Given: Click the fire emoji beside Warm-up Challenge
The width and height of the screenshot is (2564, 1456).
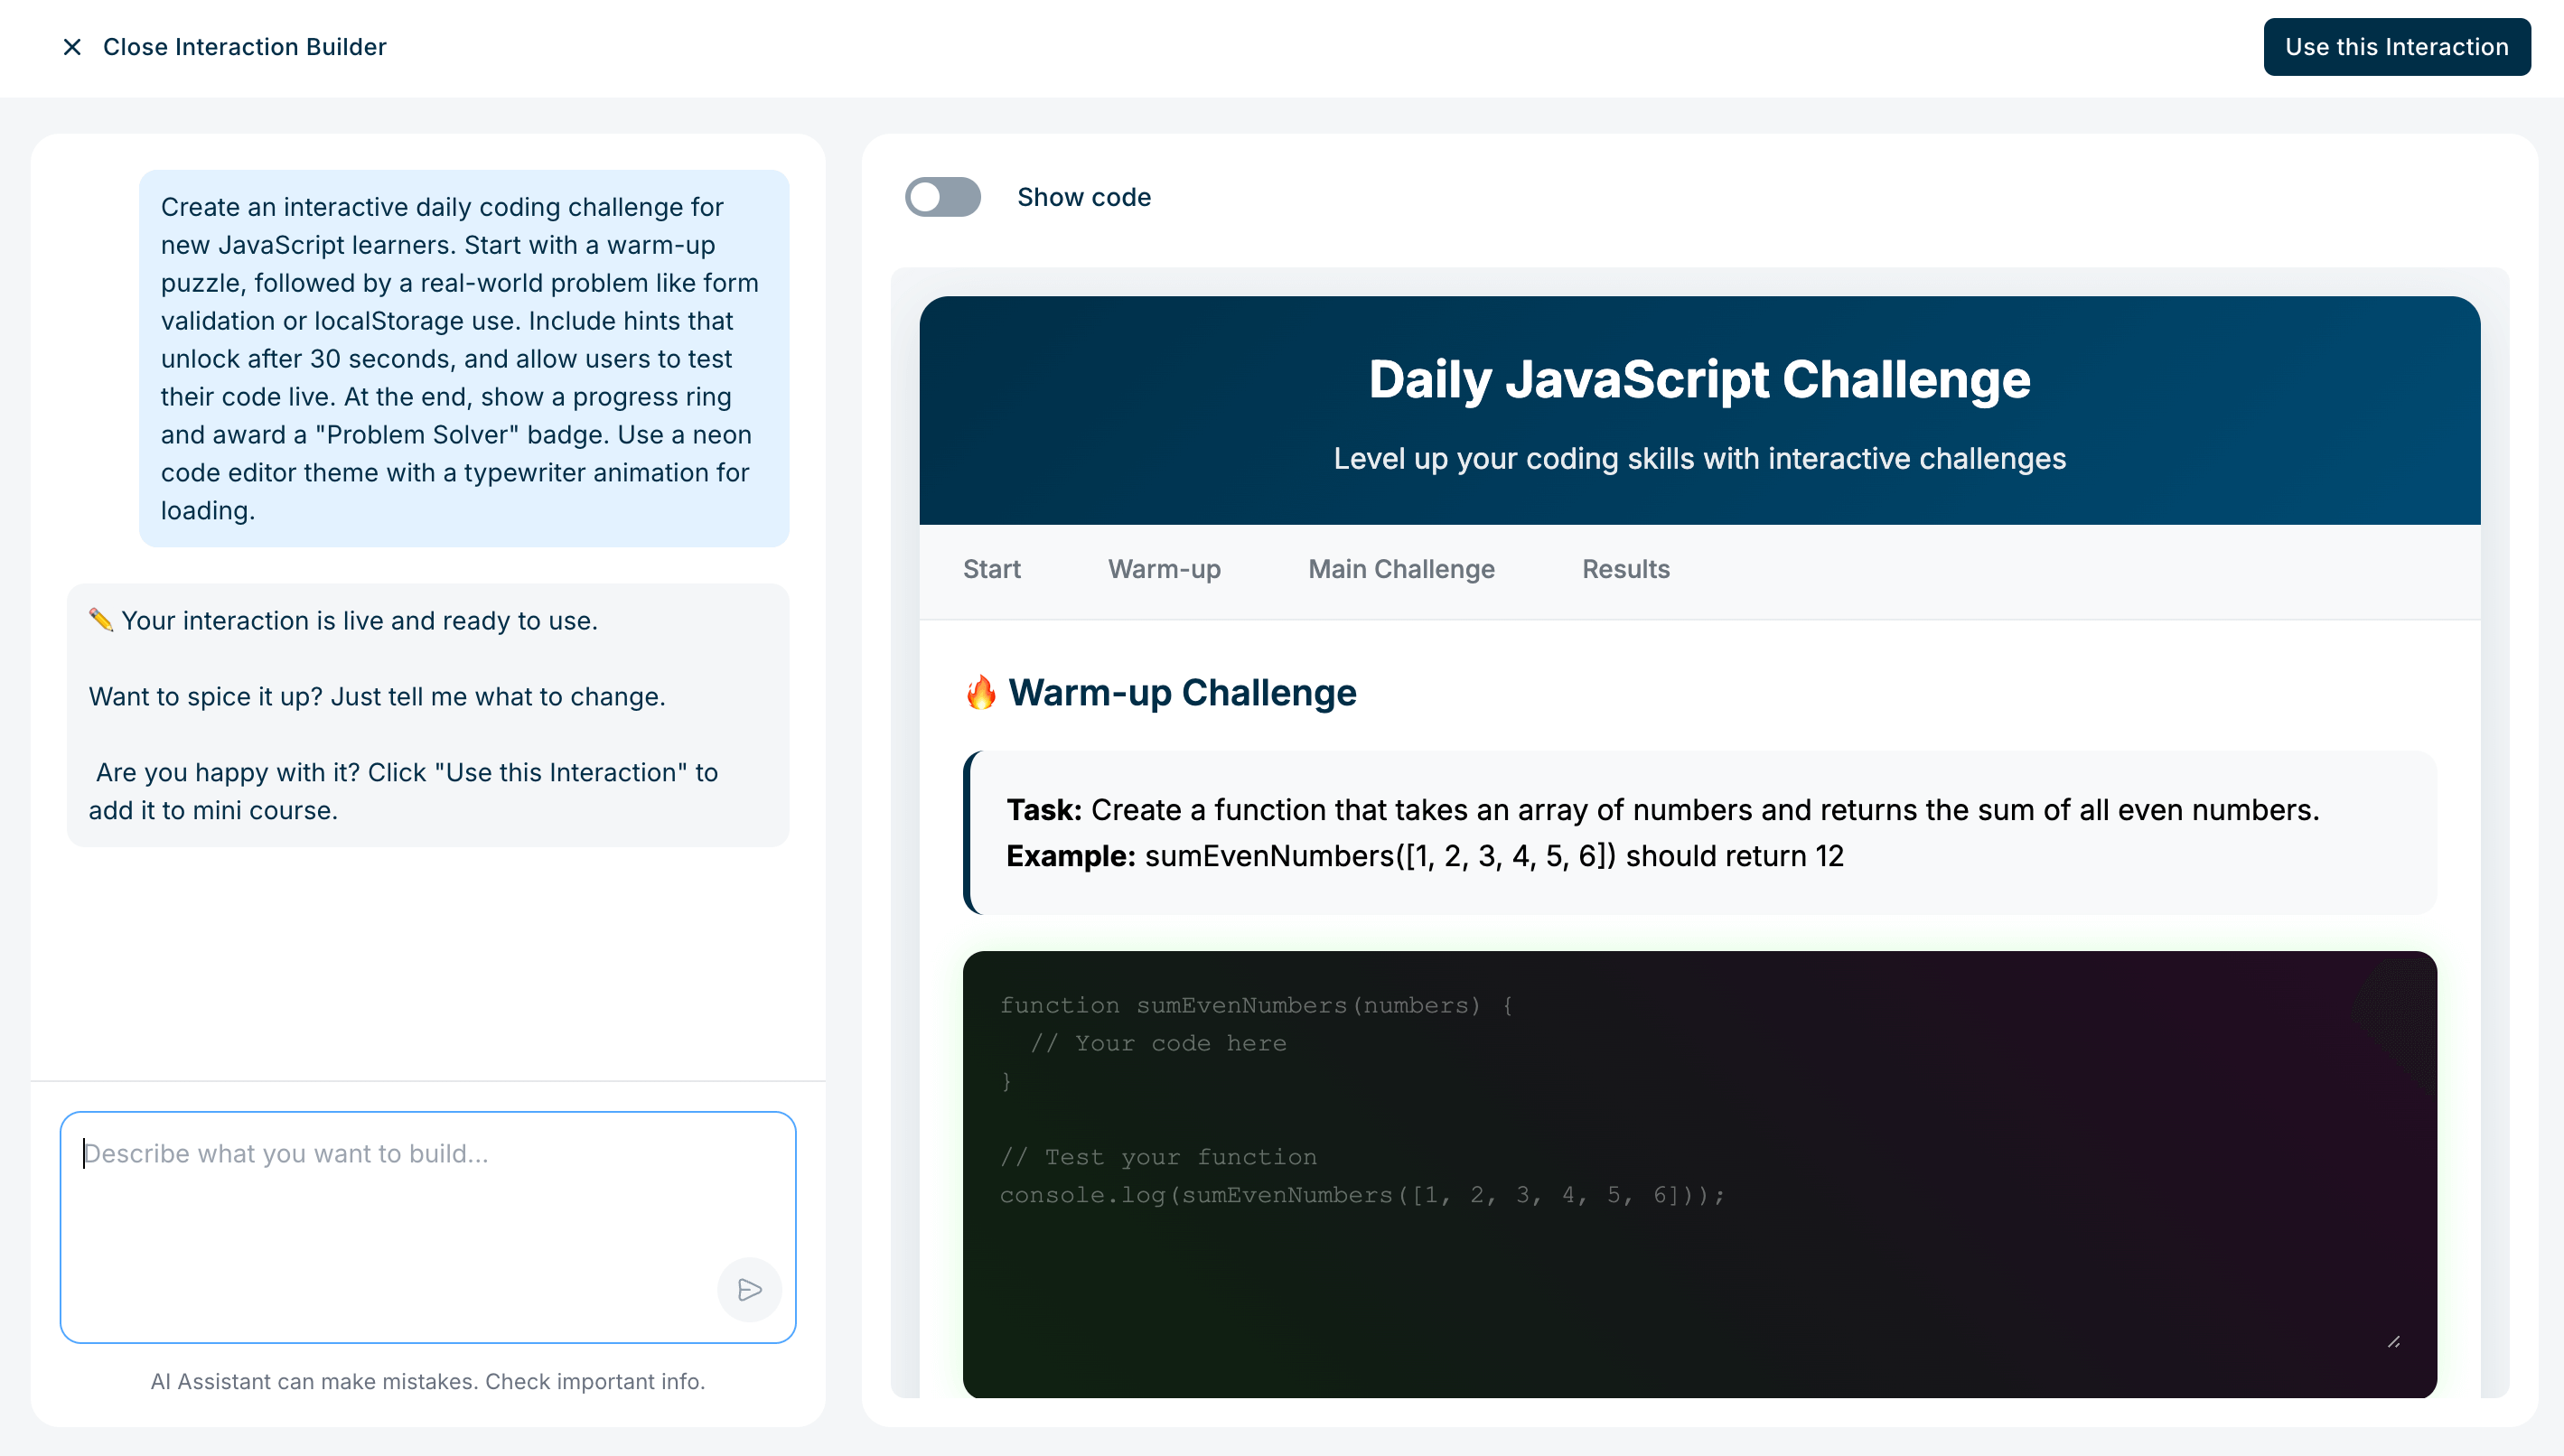Looking at the screenshot, I should [x=980, y=692].
